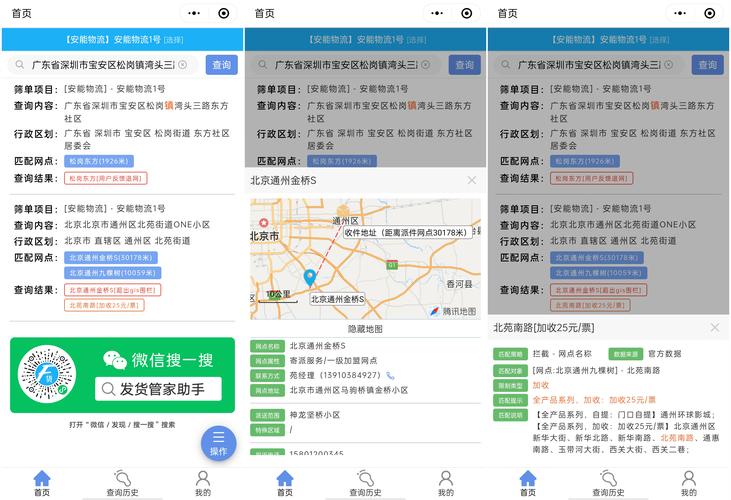This screenshot has height=500, width=731.
Task: Click the WeChat logo next to 微信搜一搜
Action: coord(115,360)
